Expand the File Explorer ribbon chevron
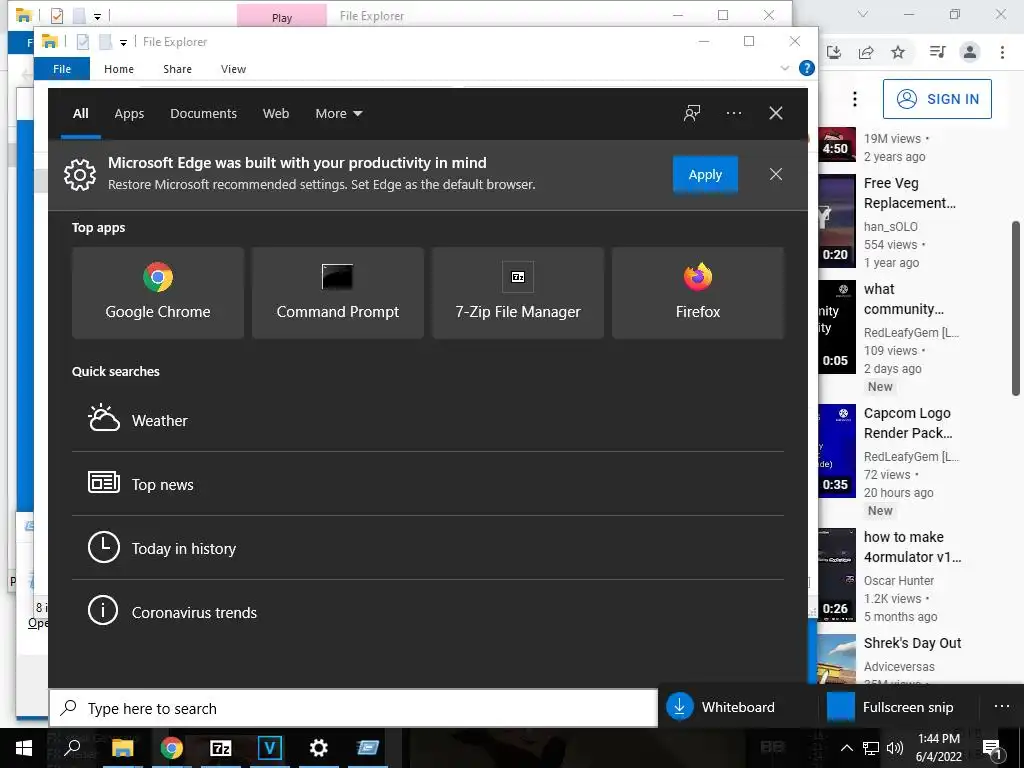 click(784, 68)
